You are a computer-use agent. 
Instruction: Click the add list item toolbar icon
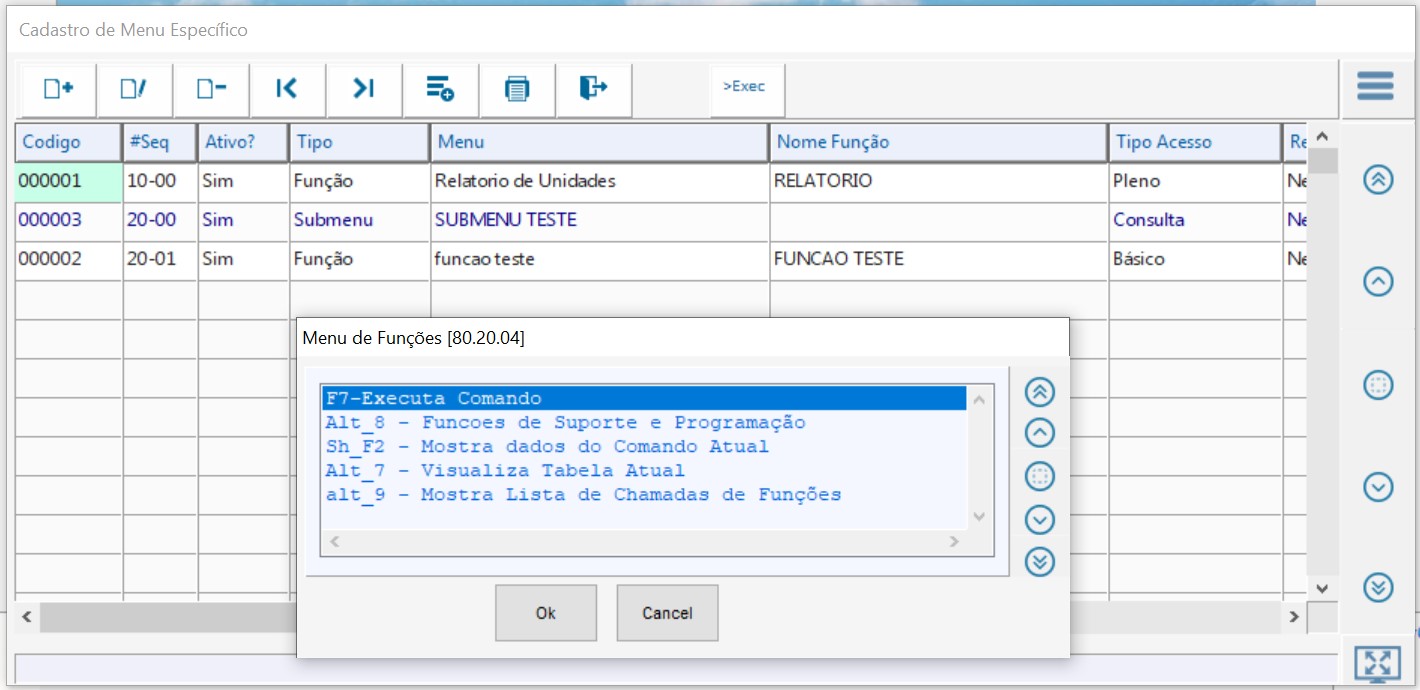pyautogui.click(x=440, y=89)
